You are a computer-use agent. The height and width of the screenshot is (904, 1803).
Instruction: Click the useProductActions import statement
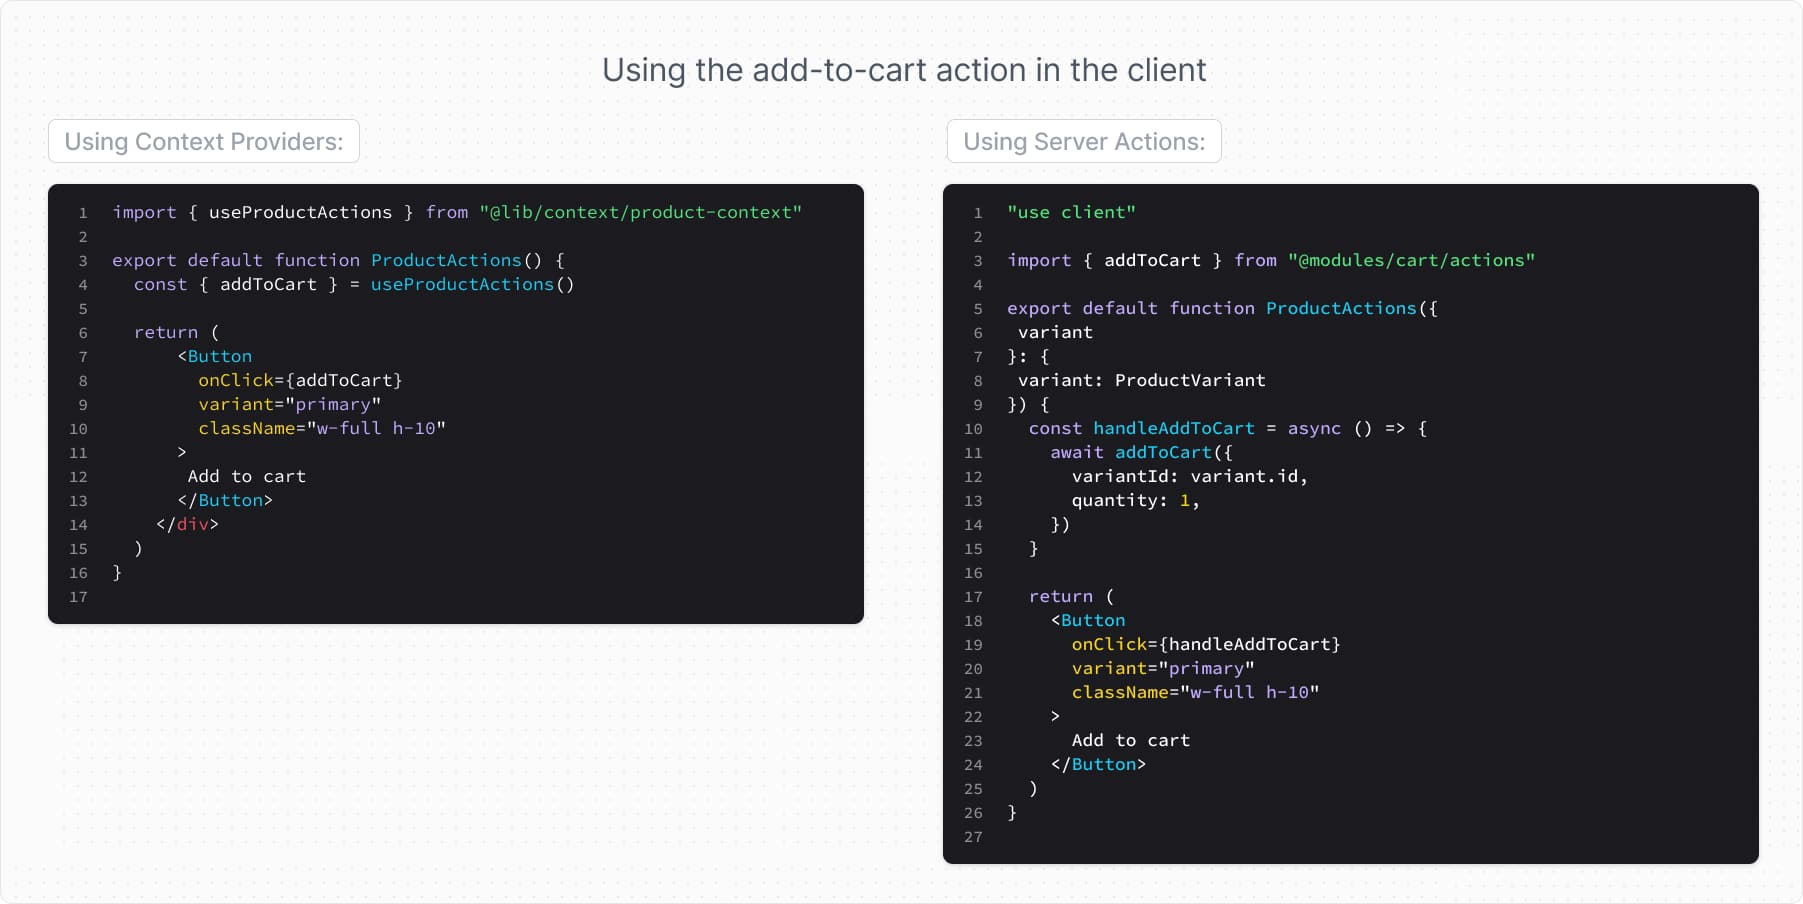click(299, 212)
